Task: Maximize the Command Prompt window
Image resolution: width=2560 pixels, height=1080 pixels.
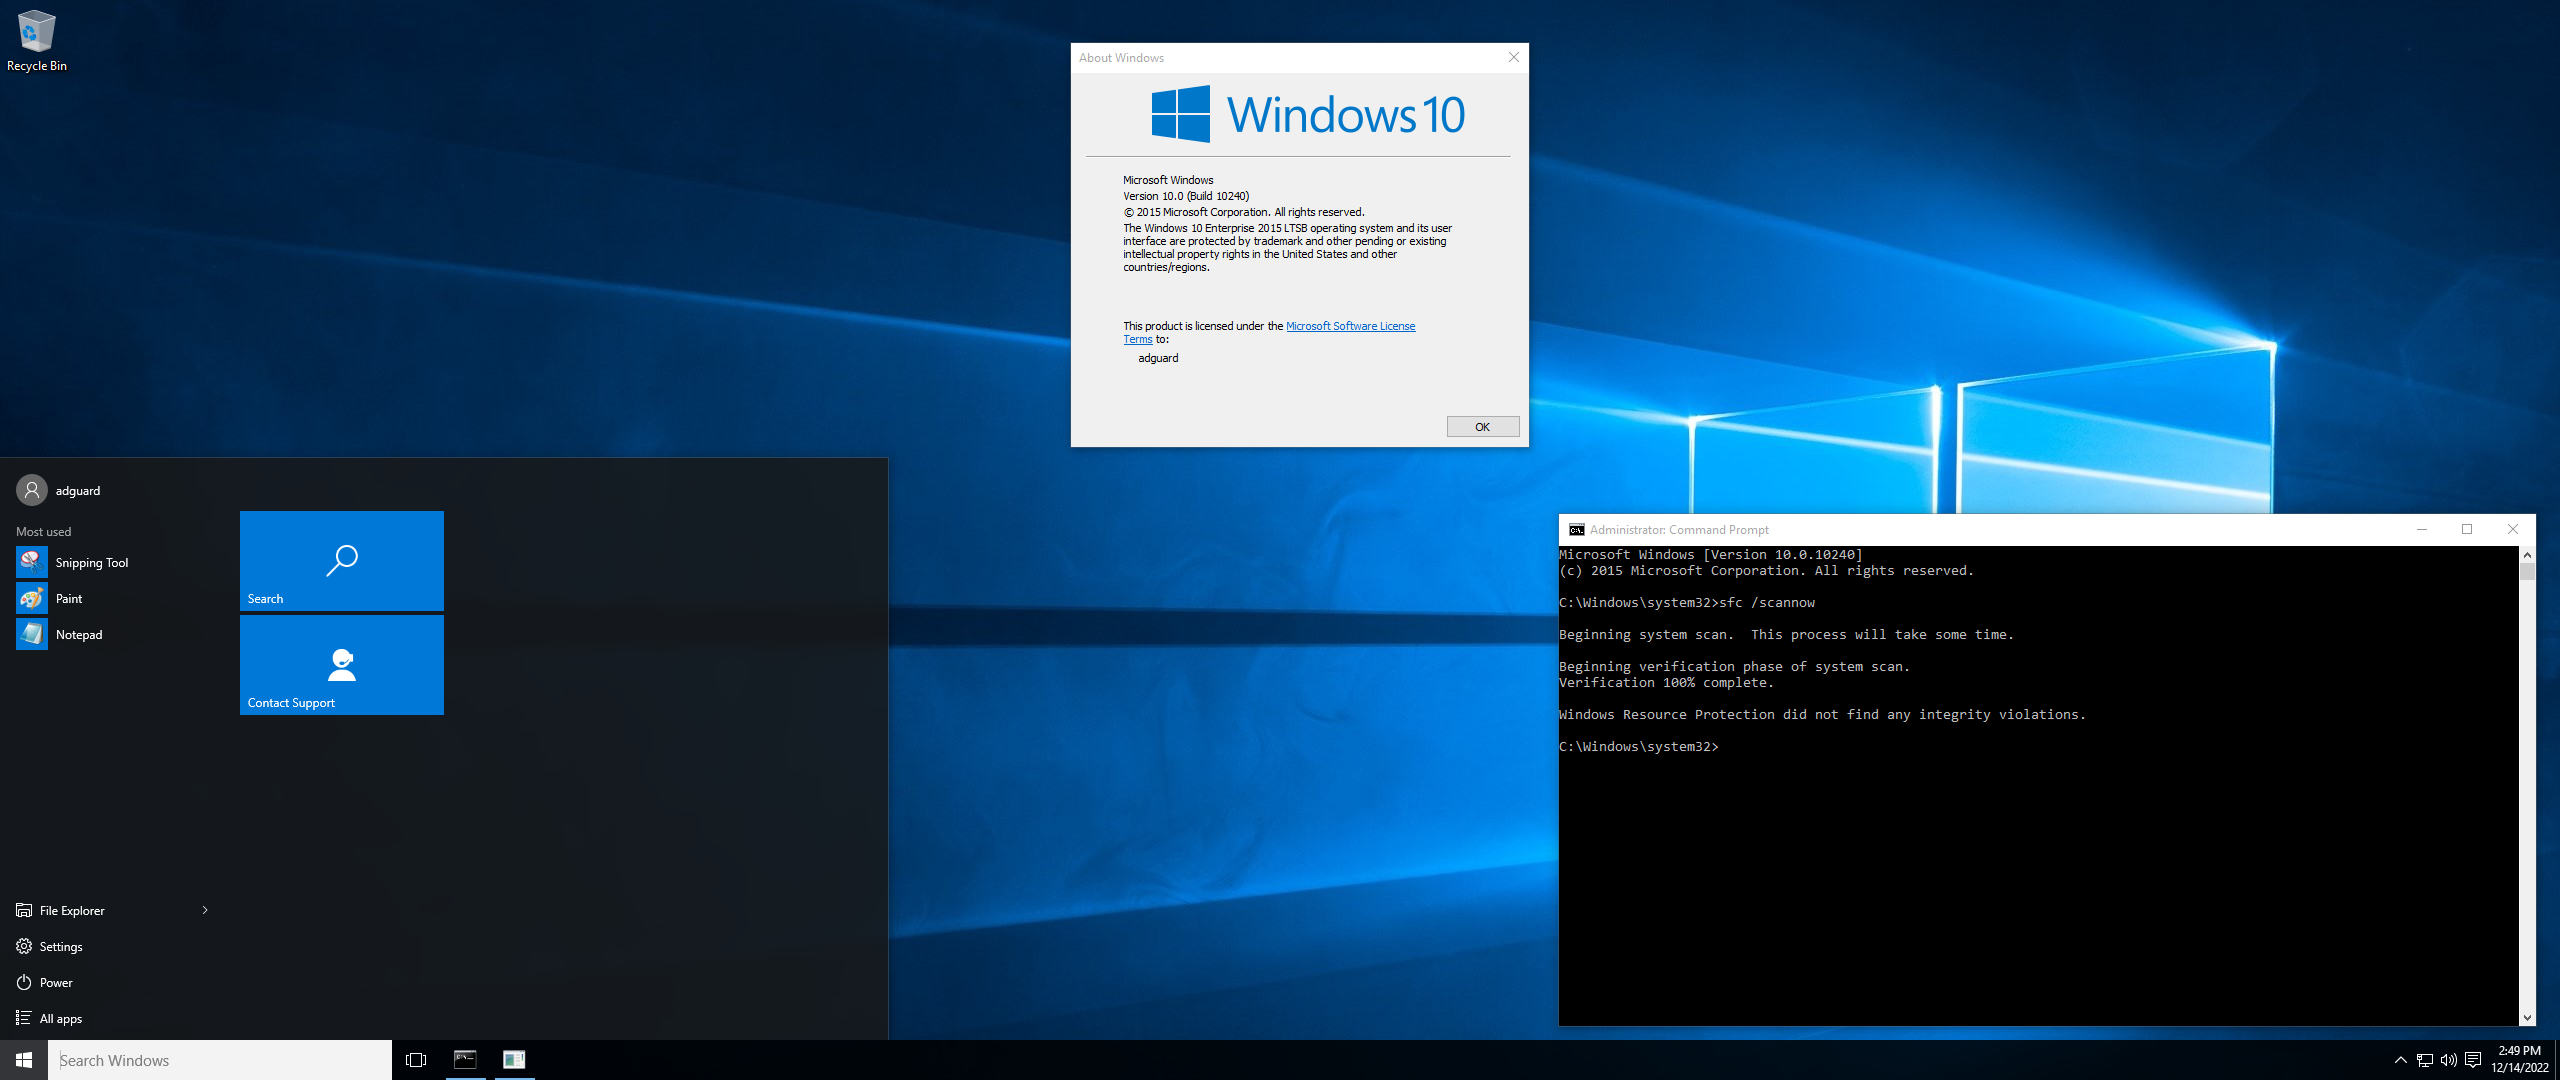Action: (2467, 530)
